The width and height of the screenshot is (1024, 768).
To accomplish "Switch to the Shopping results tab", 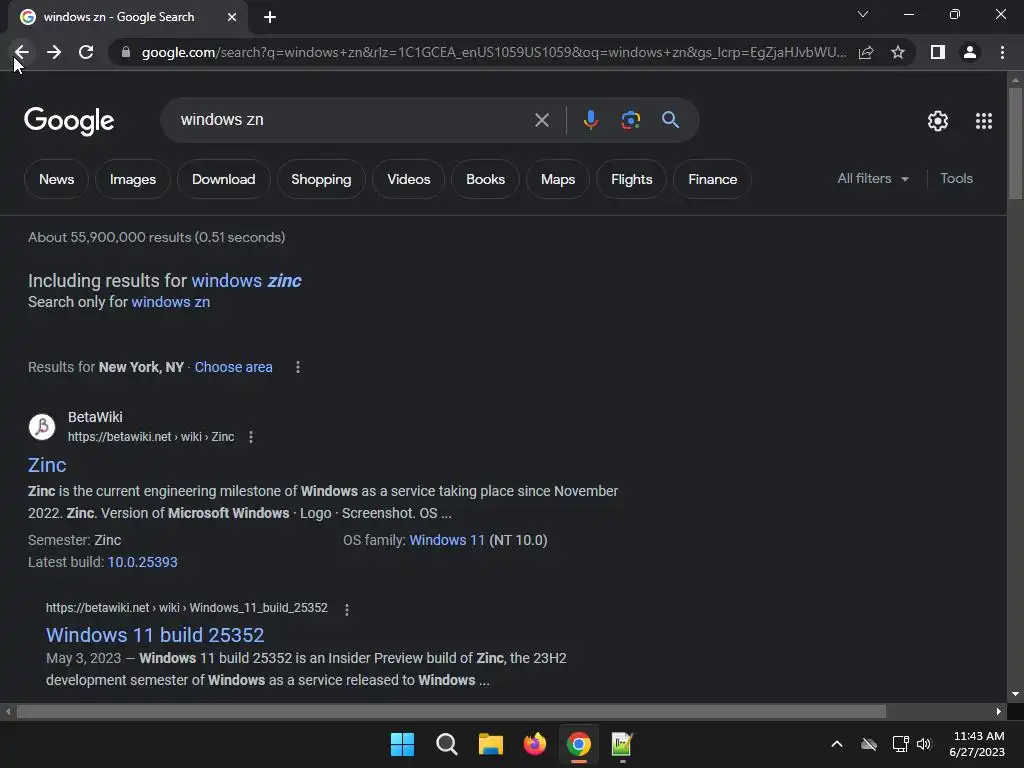I will click(x=321, y=179).
